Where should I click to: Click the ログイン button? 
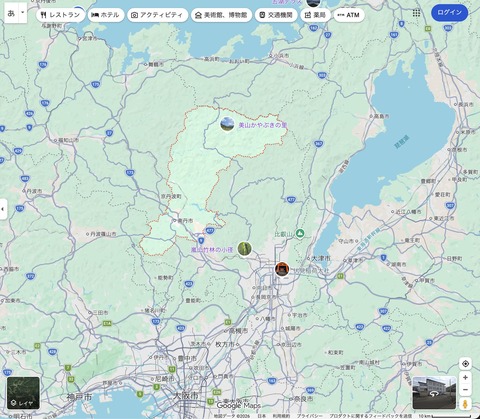[449, 13]
